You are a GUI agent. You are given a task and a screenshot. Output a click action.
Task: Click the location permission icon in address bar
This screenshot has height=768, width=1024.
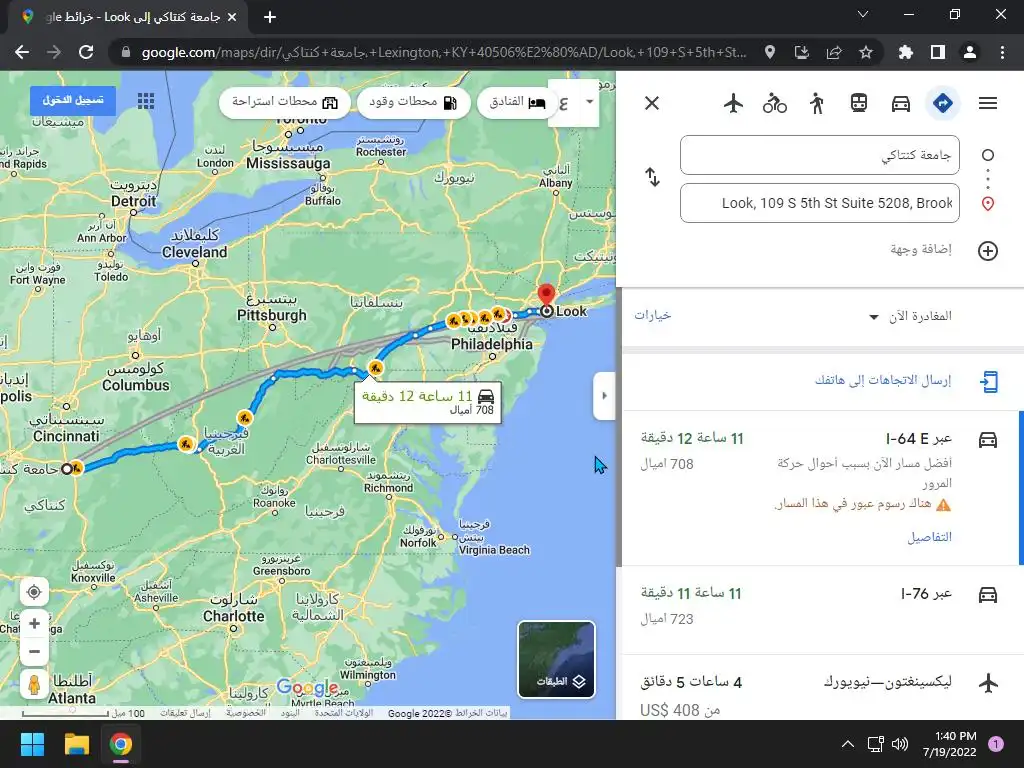pyautogui.click(x=770, y=52)
